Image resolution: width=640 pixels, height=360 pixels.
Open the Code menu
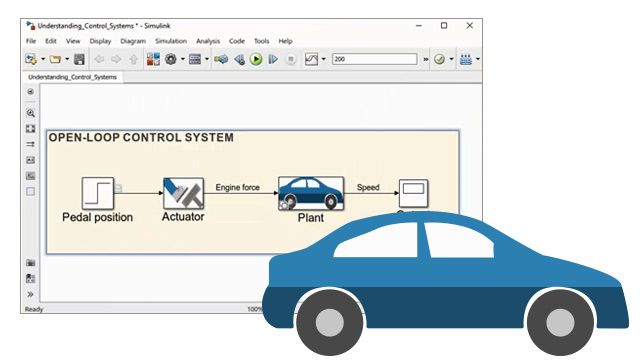point(237,41)
